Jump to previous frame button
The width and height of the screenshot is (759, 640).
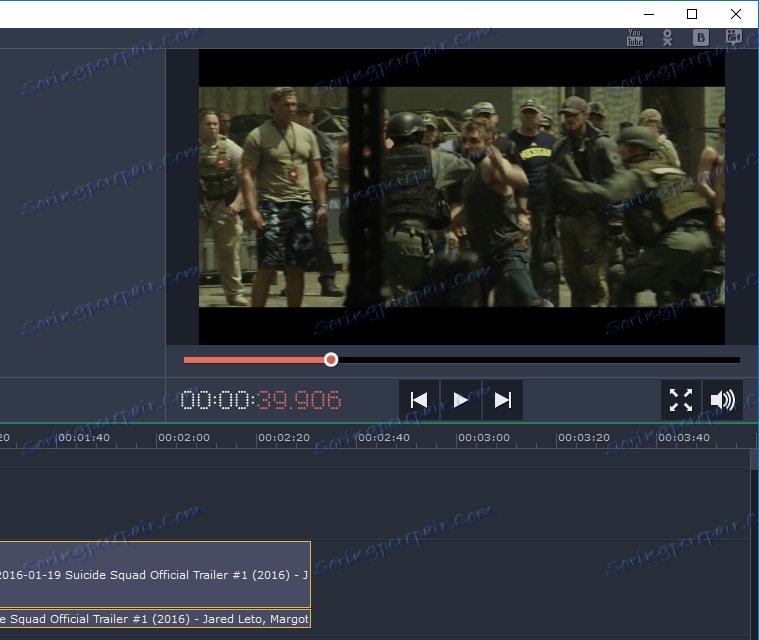419,400
